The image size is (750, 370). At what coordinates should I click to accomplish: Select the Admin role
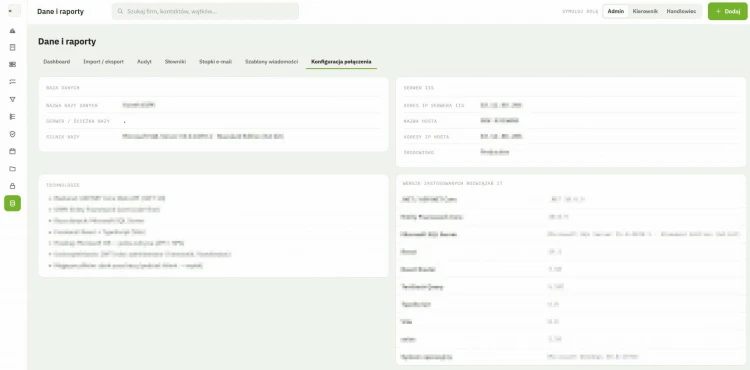tap(616, 11)
